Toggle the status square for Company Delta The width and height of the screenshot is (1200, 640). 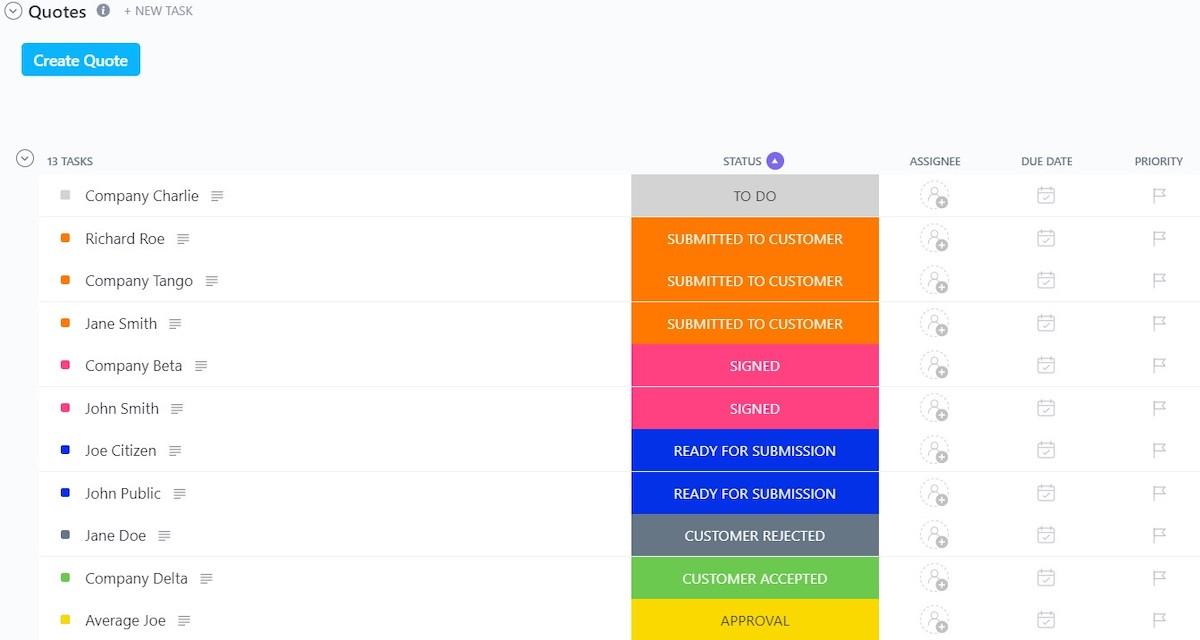click(65, 578)
